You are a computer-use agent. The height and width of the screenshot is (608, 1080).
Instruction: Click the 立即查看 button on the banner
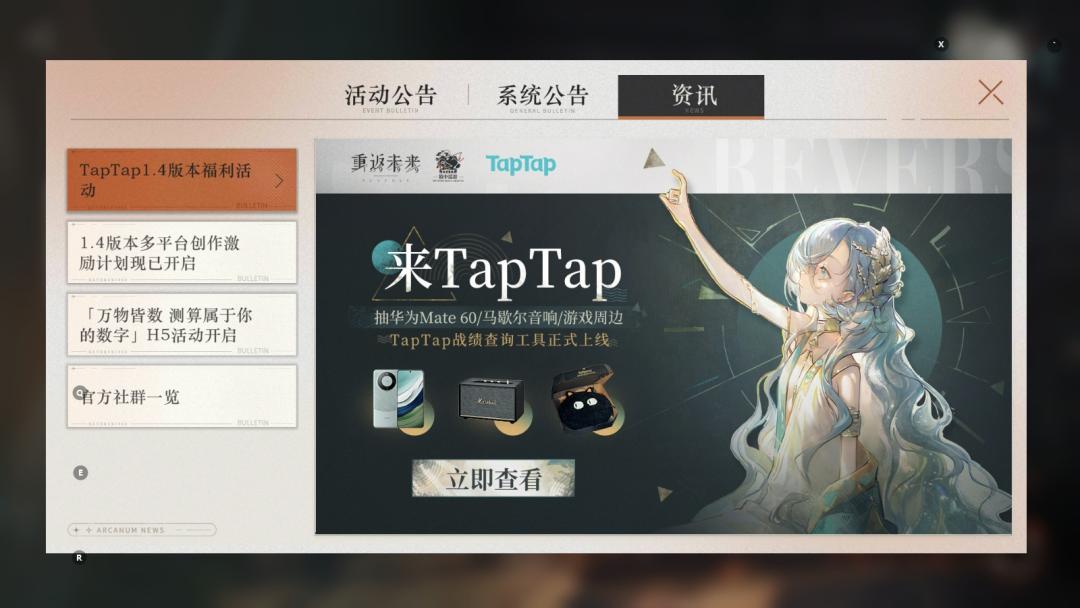pyautogui.click(x=493, y=479)
